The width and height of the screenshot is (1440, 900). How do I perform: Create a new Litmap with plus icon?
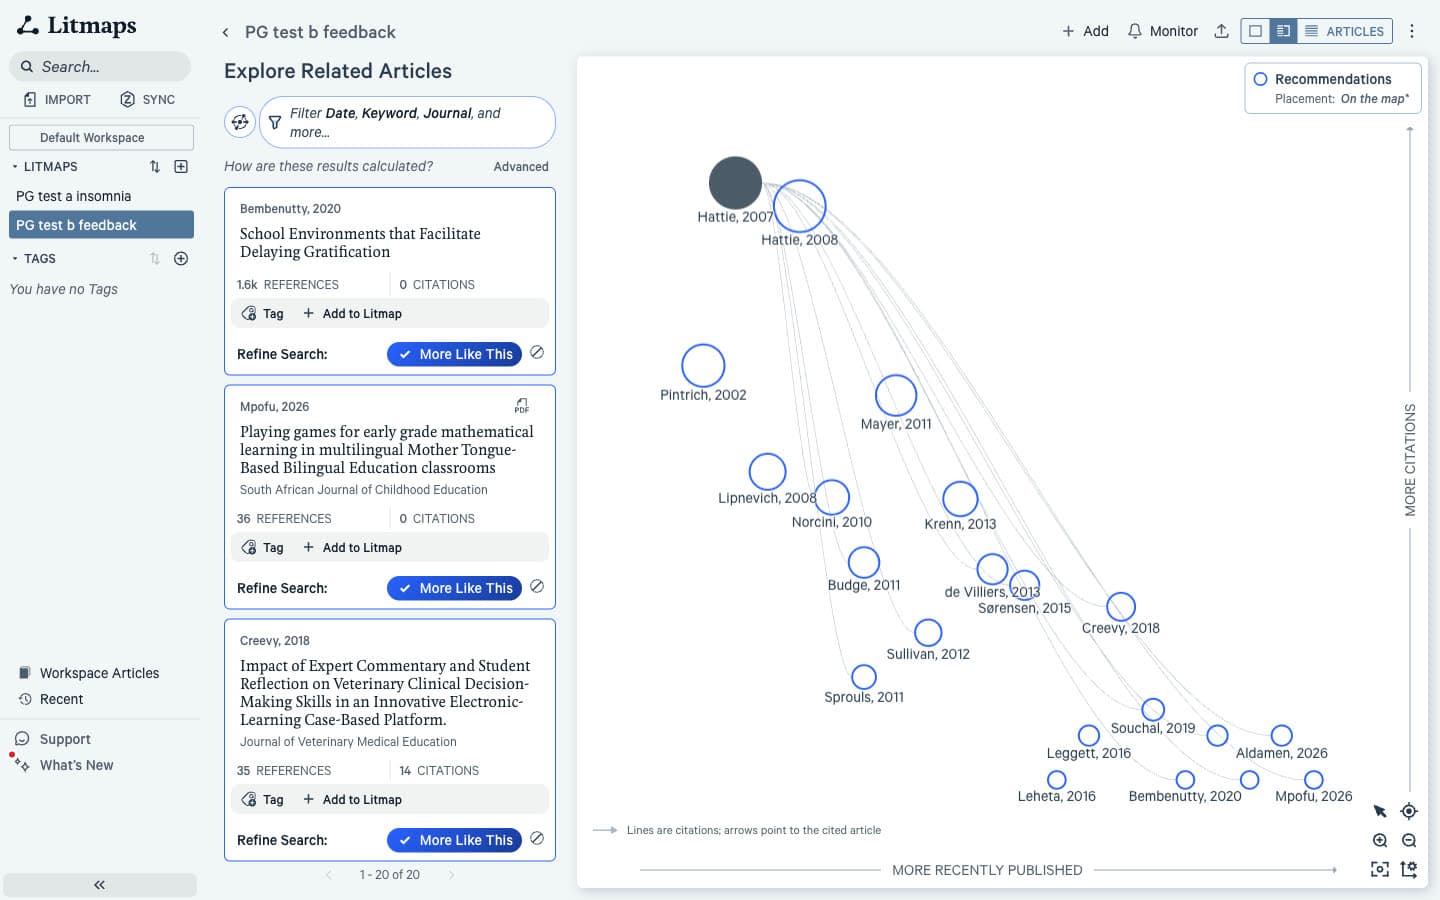tap(181, 167)
